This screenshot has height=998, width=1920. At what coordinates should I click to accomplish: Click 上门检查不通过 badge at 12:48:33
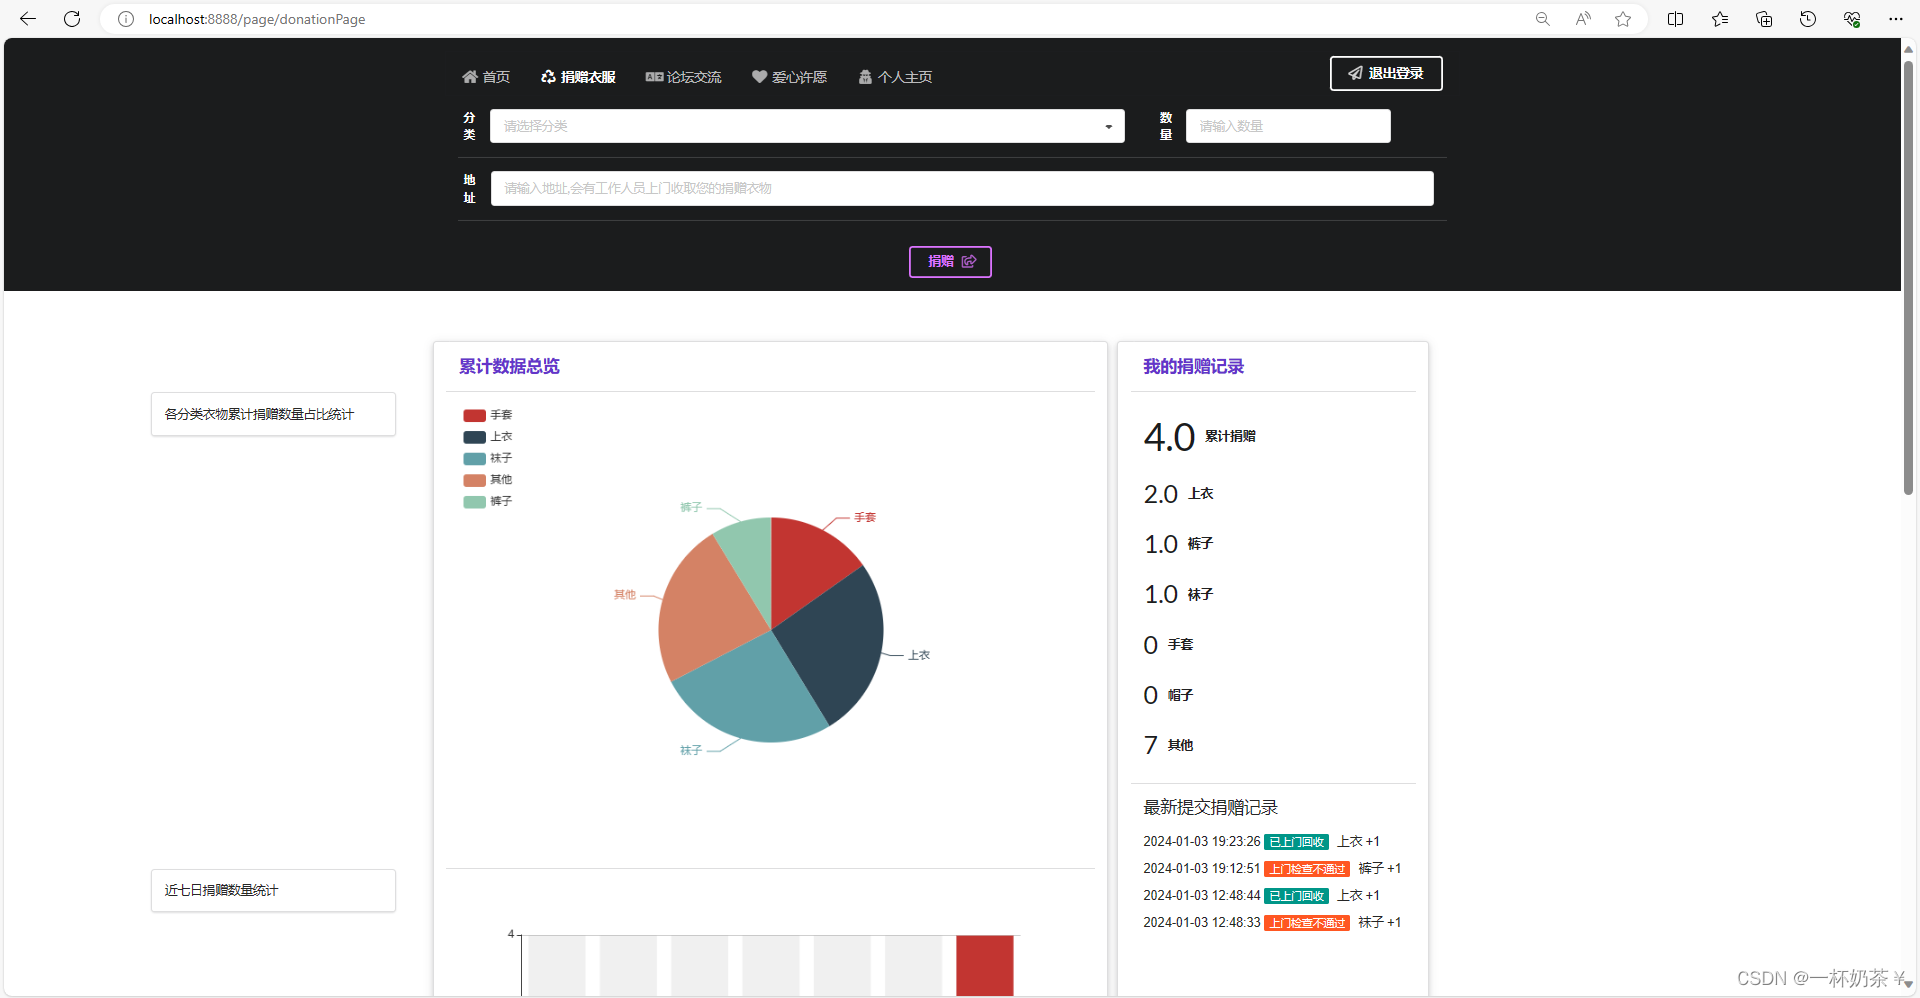pos(1307,923)
